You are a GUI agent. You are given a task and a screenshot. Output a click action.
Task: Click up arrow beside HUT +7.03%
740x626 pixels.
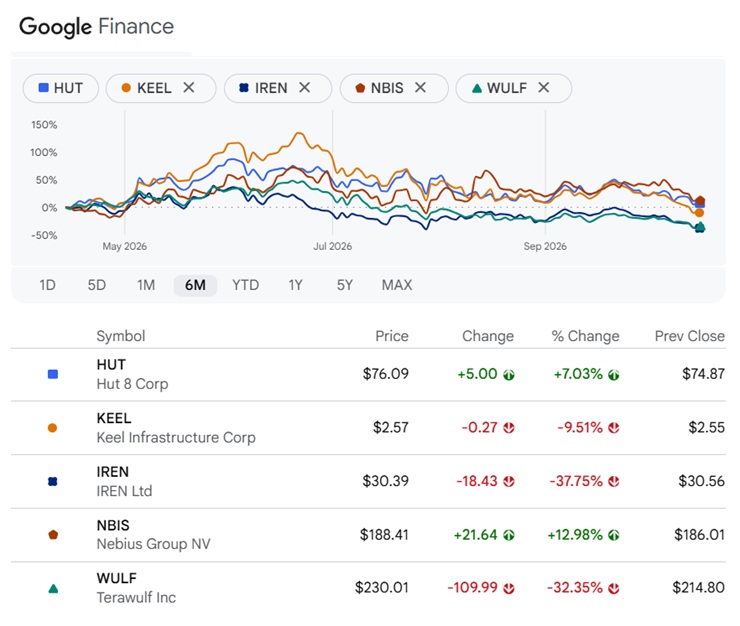pos(614,375)
